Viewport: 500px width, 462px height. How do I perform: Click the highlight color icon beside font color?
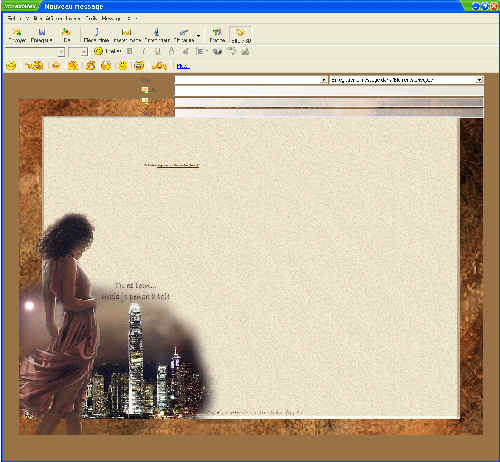[x=186, y=51]
